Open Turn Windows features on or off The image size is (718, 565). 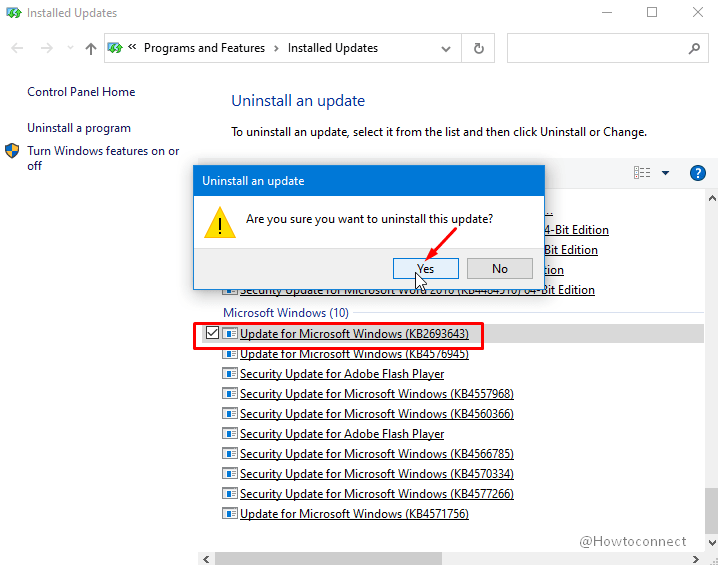(x=103, y=158)
